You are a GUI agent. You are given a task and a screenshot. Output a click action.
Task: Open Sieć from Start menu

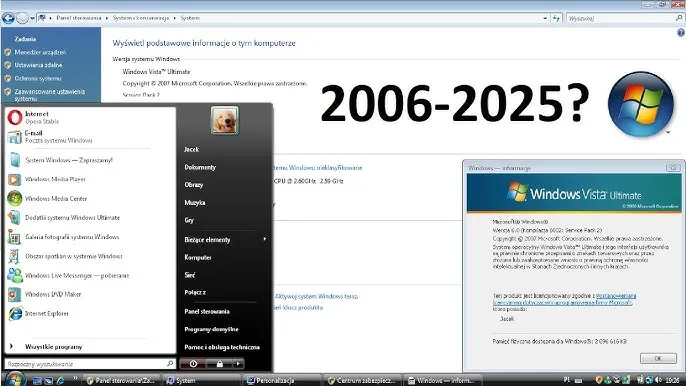click(x=189, y=275)
